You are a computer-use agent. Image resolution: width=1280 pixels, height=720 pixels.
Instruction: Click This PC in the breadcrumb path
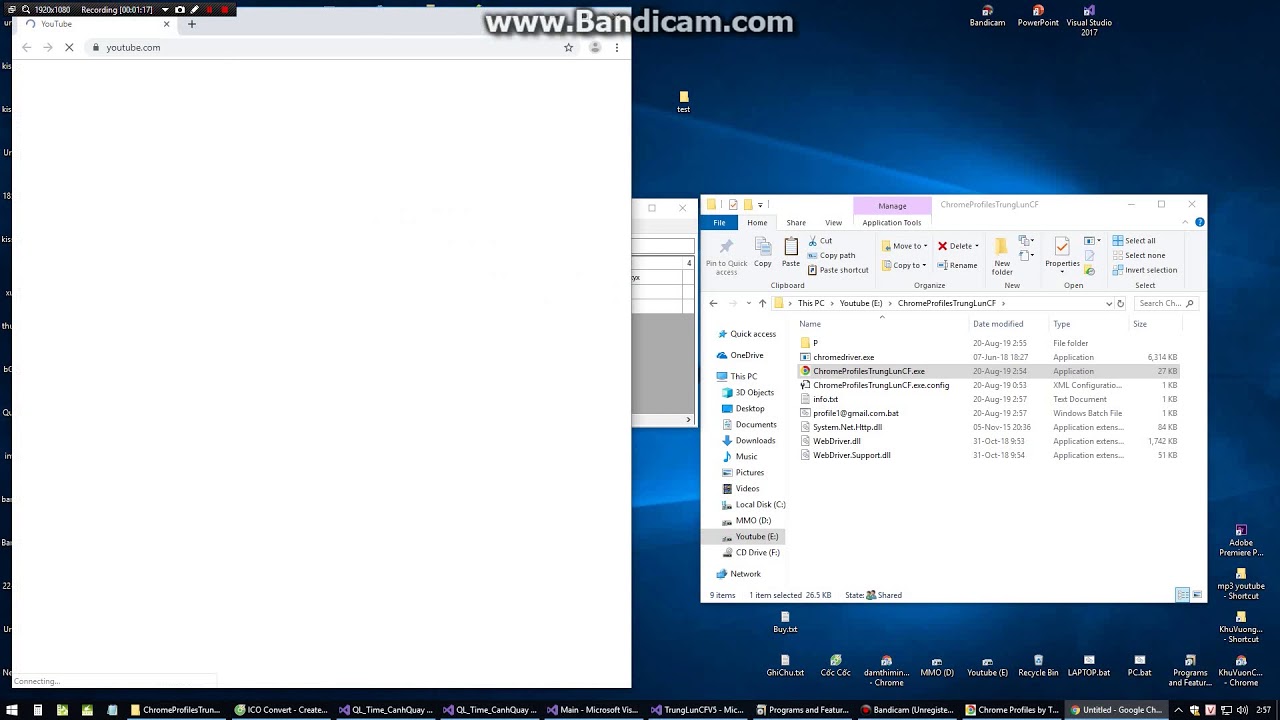(811, 303)
